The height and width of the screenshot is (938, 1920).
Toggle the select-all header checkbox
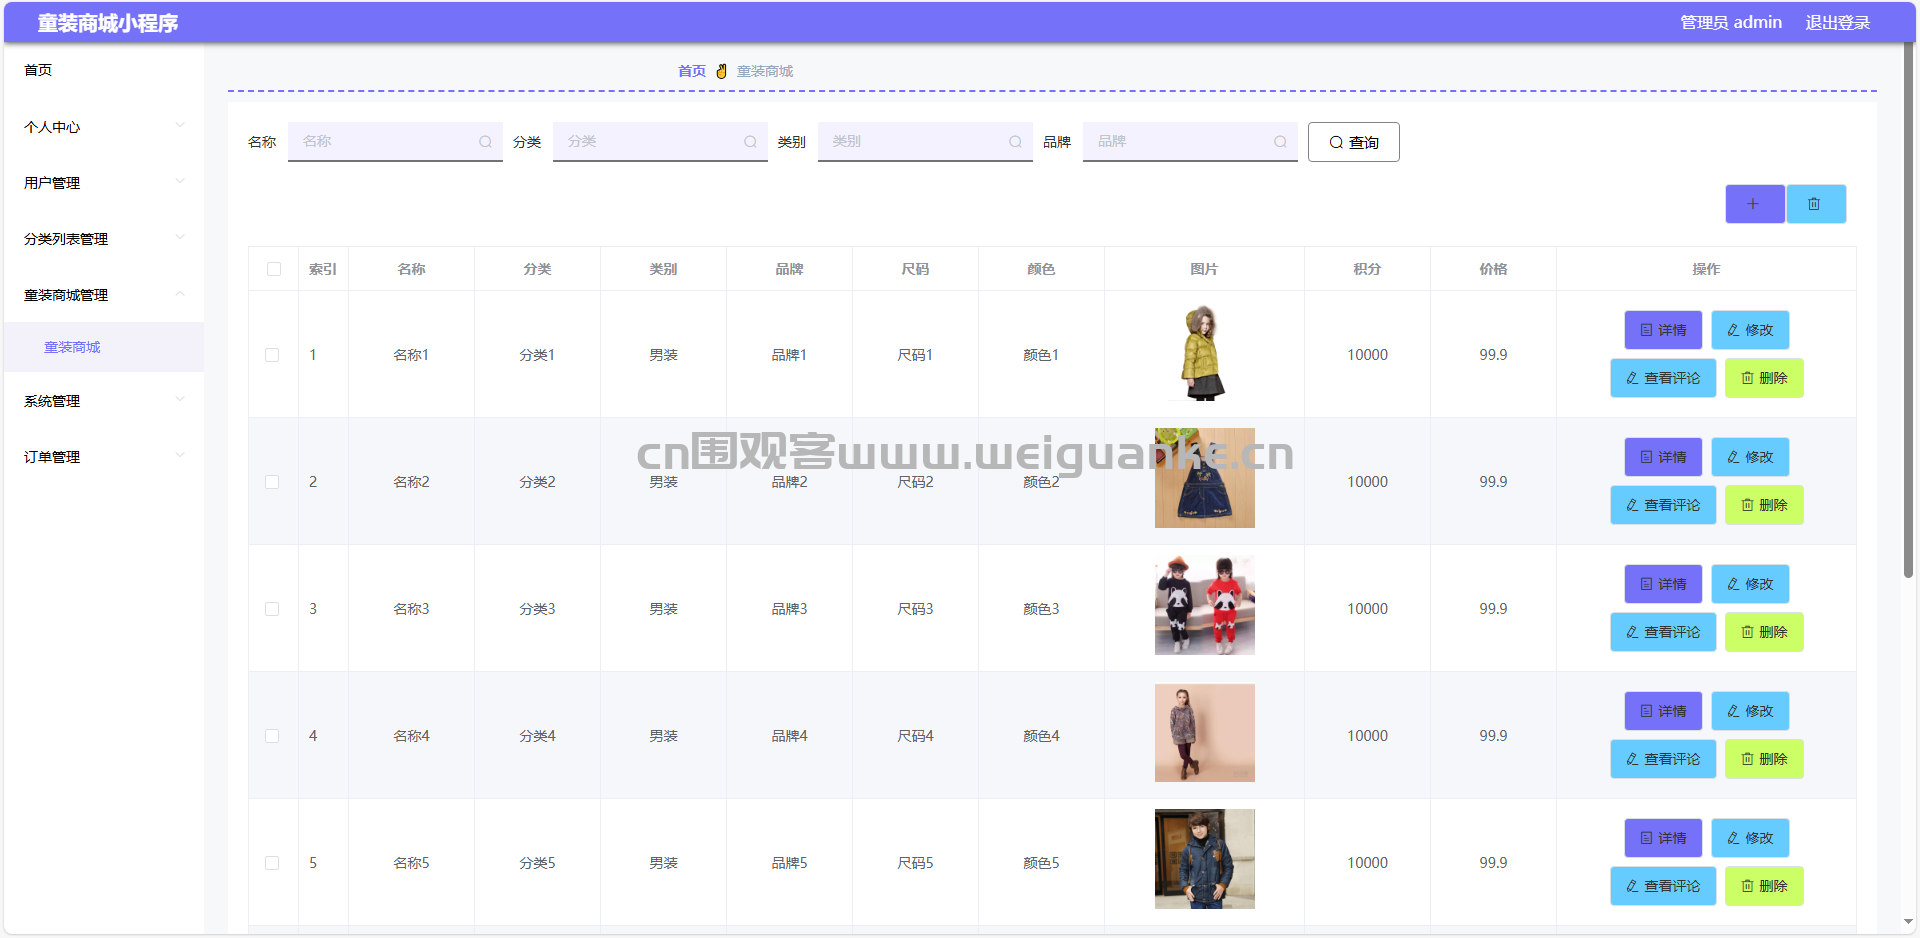274,269
